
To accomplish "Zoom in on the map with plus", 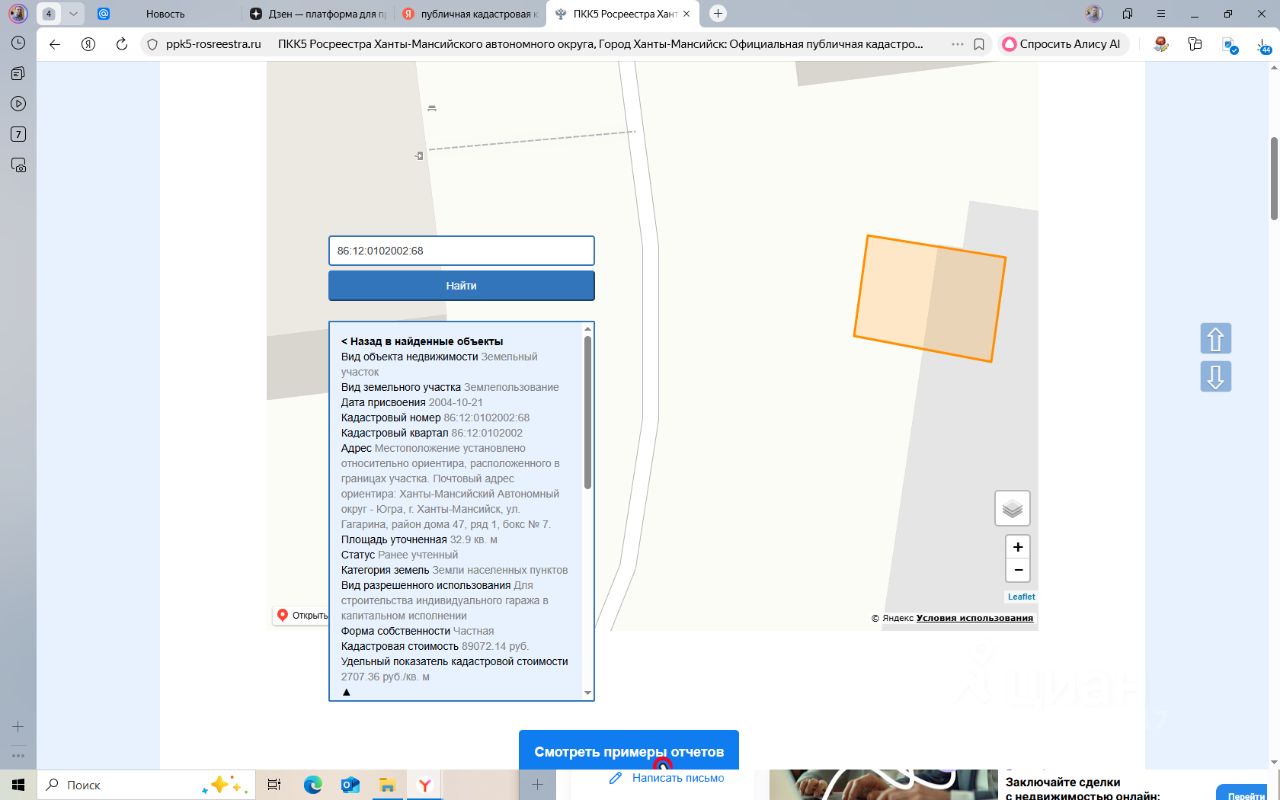I will point(1018,547).
